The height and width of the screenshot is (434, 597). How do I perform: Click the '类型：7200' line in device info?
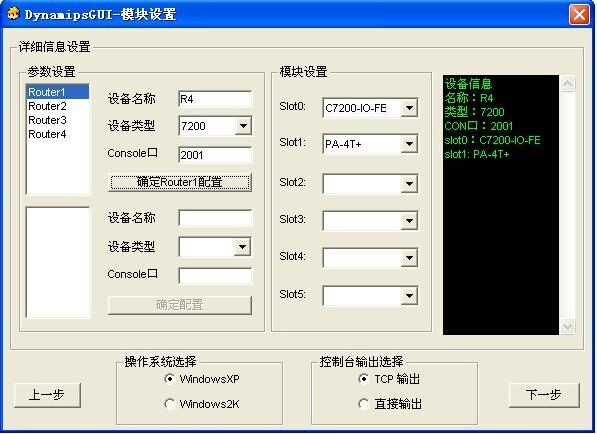(x=474, y=112)
